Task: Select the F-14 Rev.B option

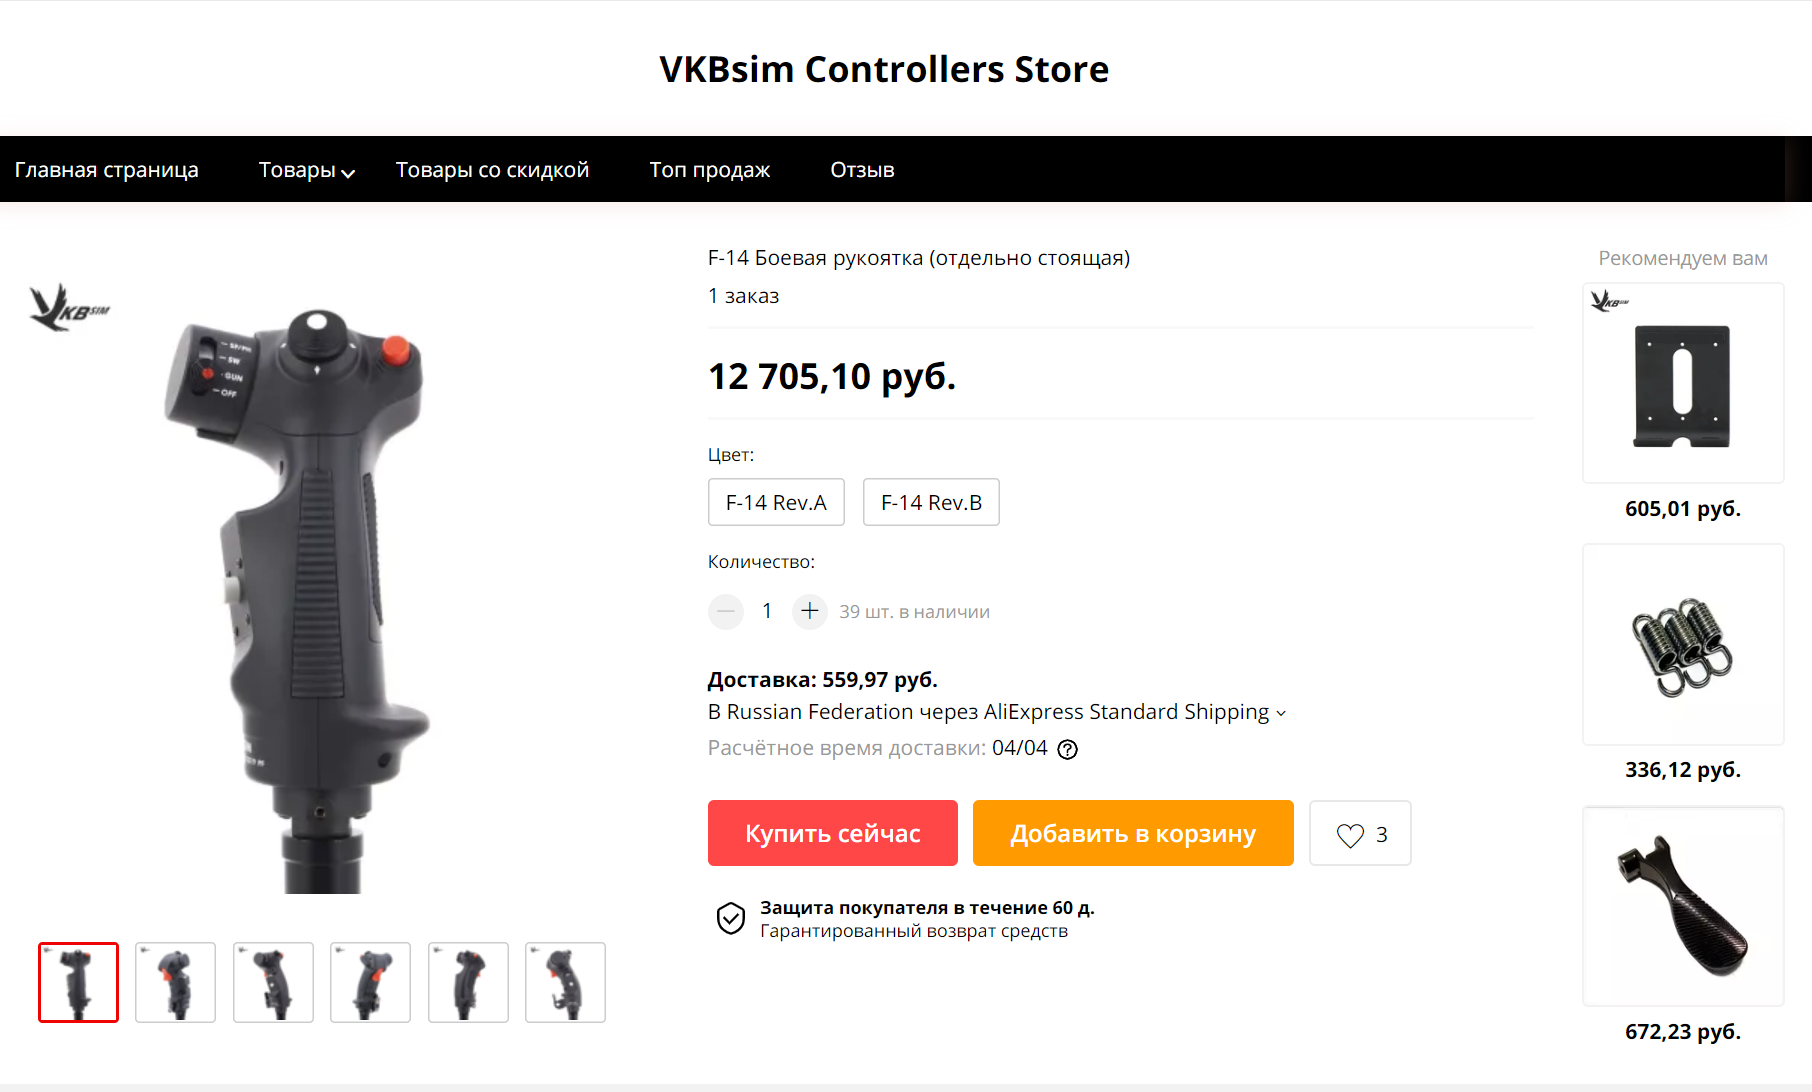Action: [931, 502]
